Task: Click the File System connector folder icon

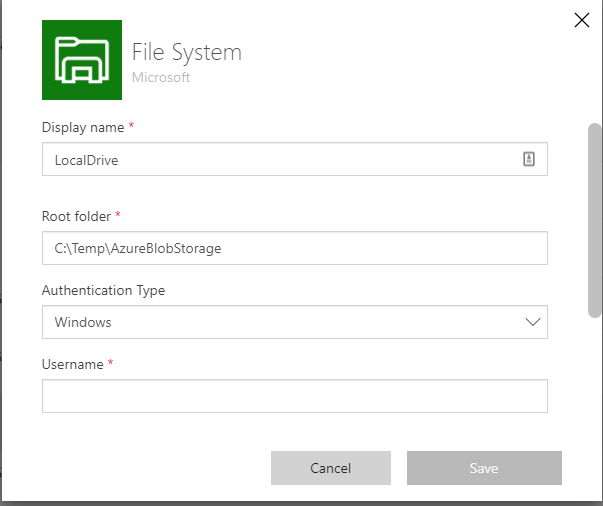Action: pyautogui.click(x=82, y=60)
